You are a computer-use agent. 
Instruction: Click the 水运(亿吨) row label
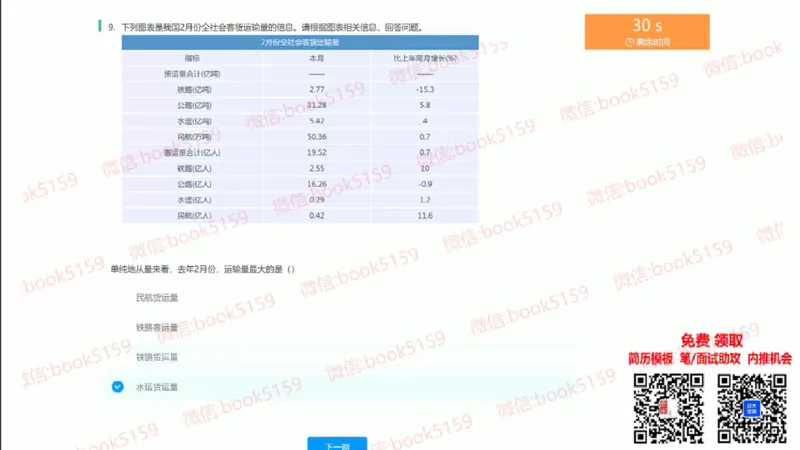pyautogui.click(x=194, y=121)
